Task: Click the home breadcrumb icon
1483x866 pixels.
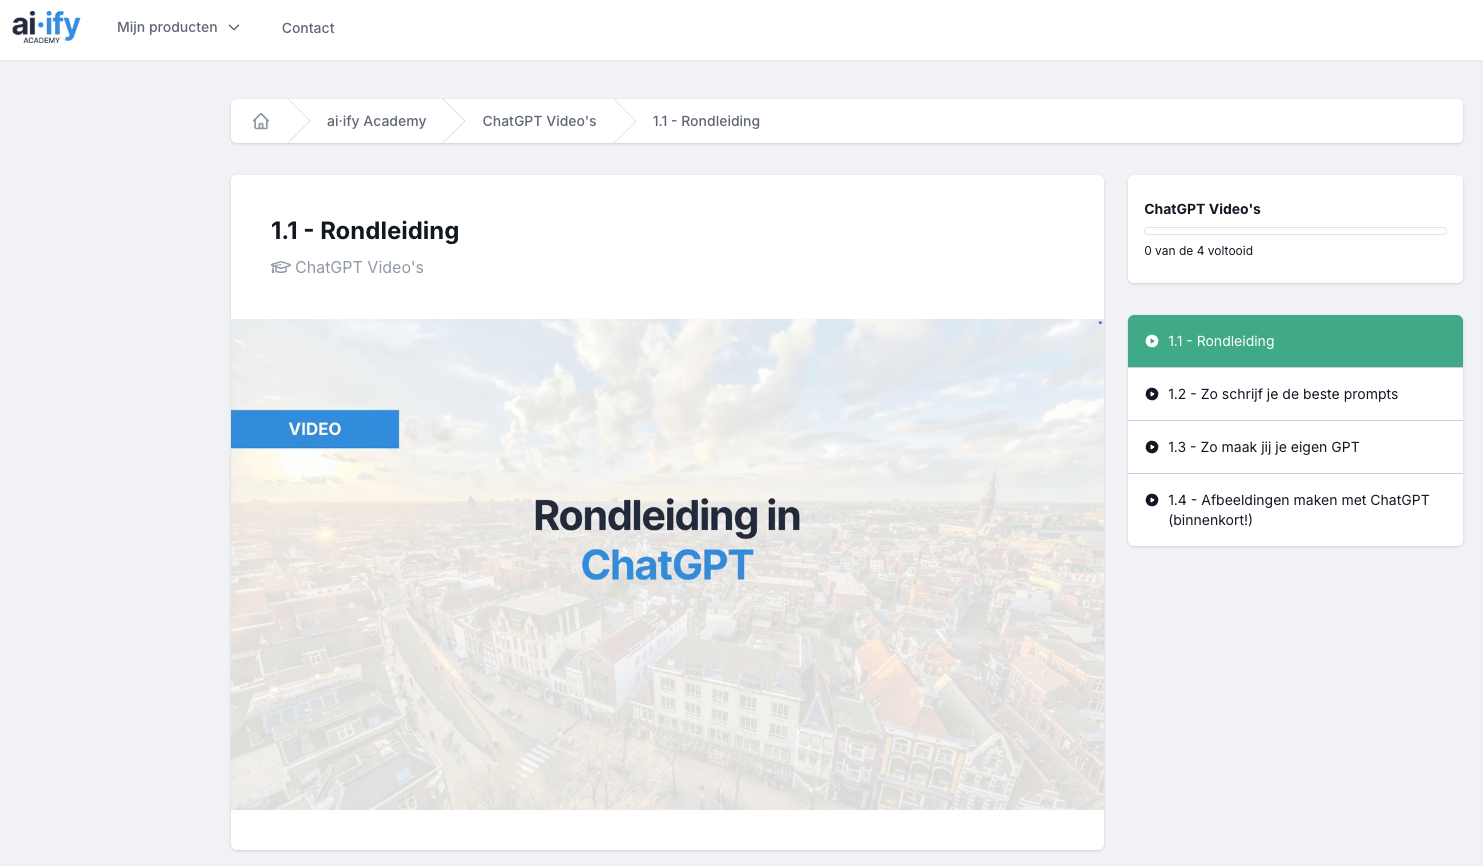Action: click(x=261, y=121)
